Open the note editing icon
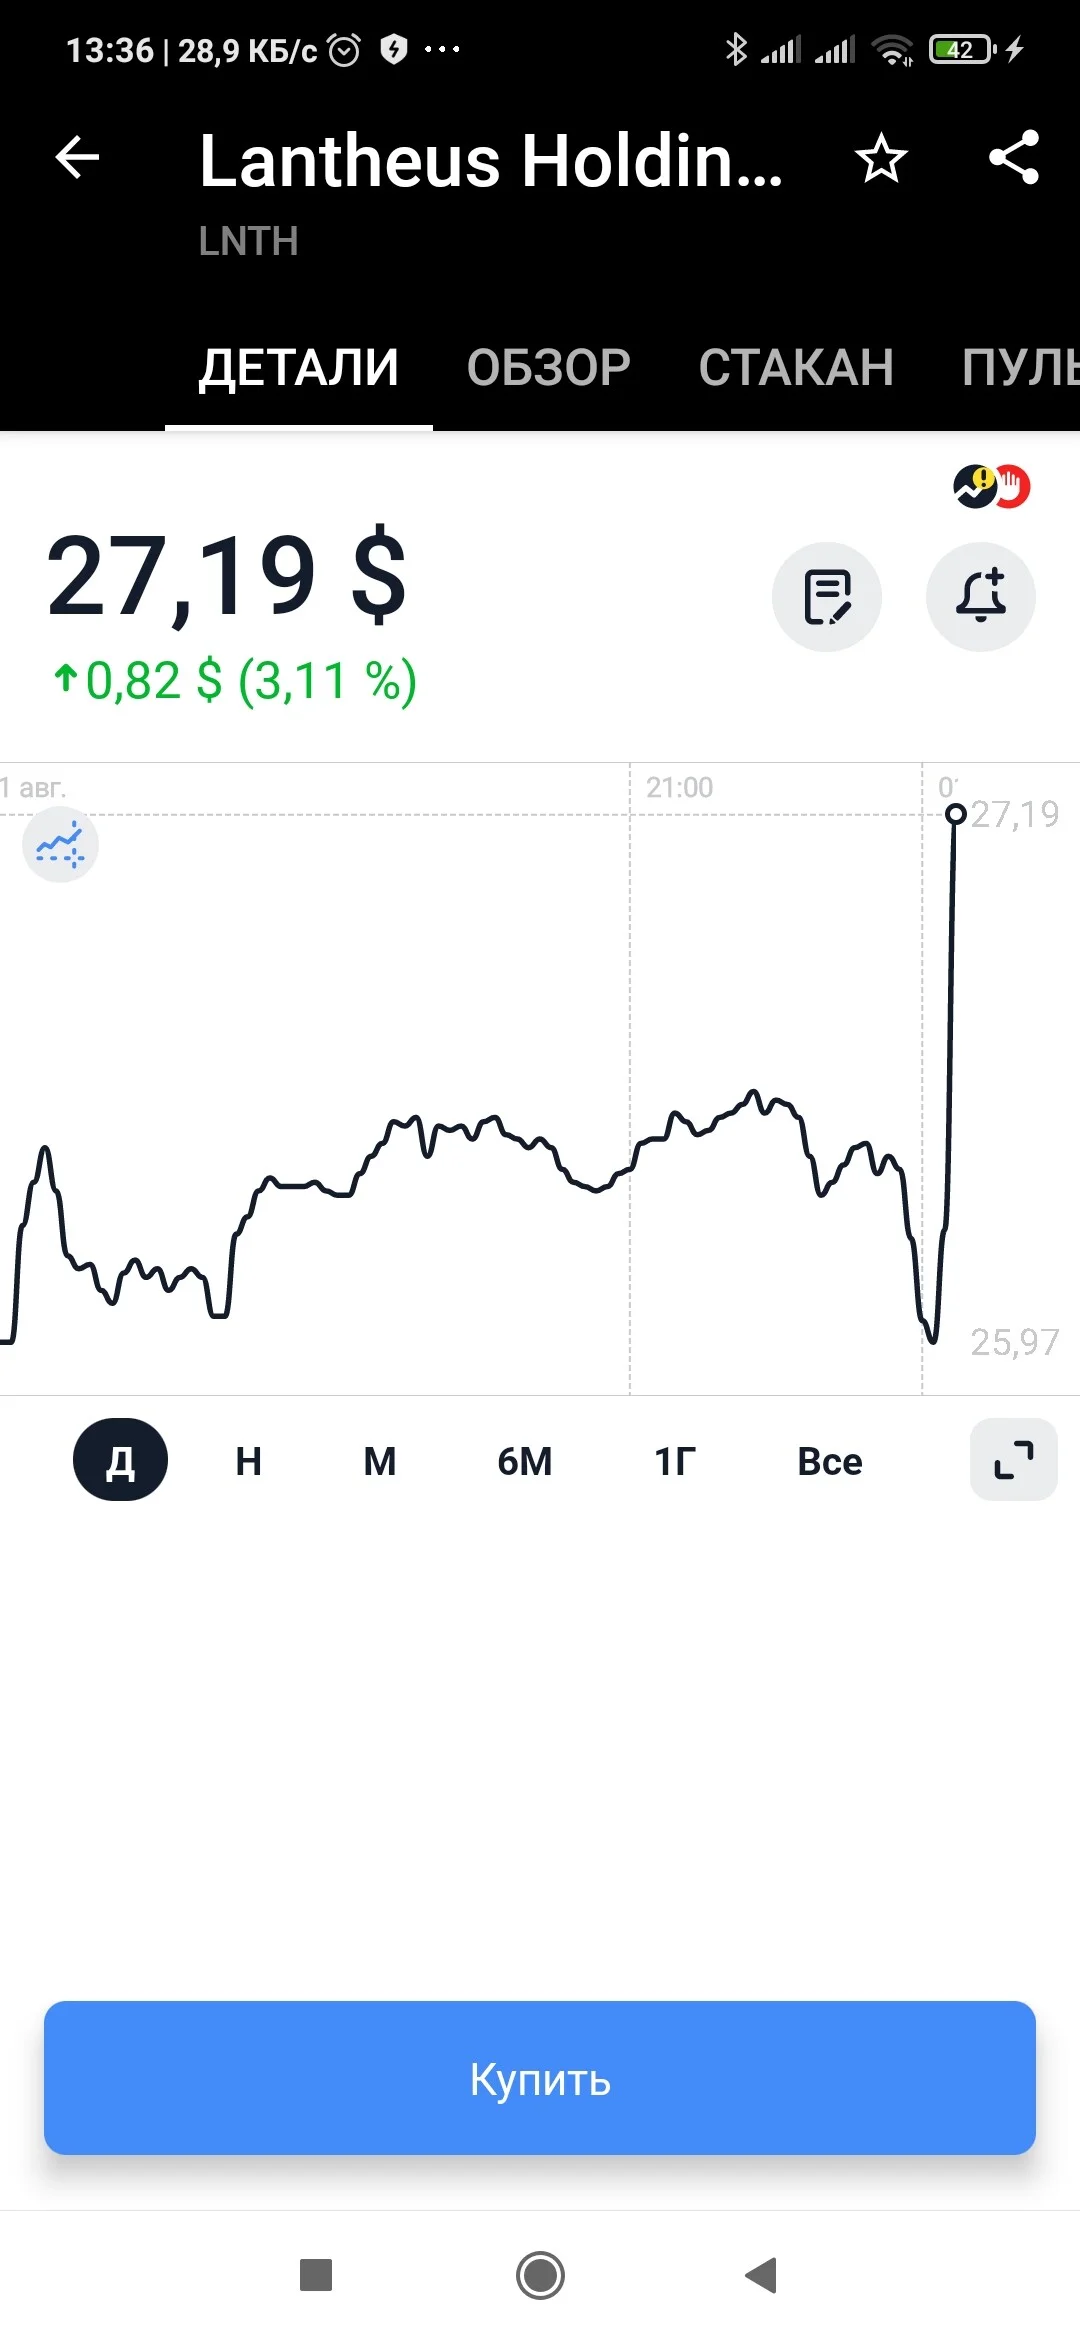 pos(827,597)
